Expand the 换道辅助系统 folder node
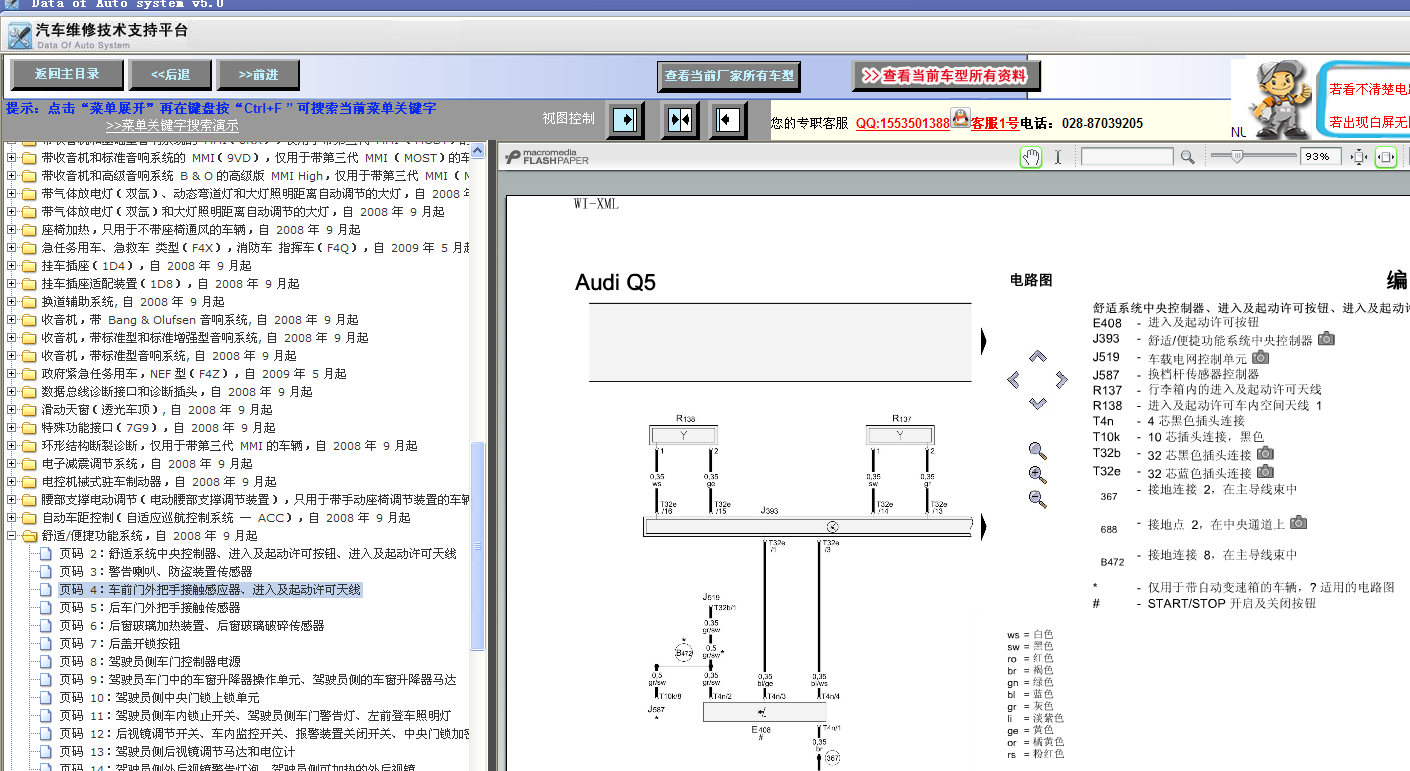The height and width of the screenshot is (771, 1410). 12,302
